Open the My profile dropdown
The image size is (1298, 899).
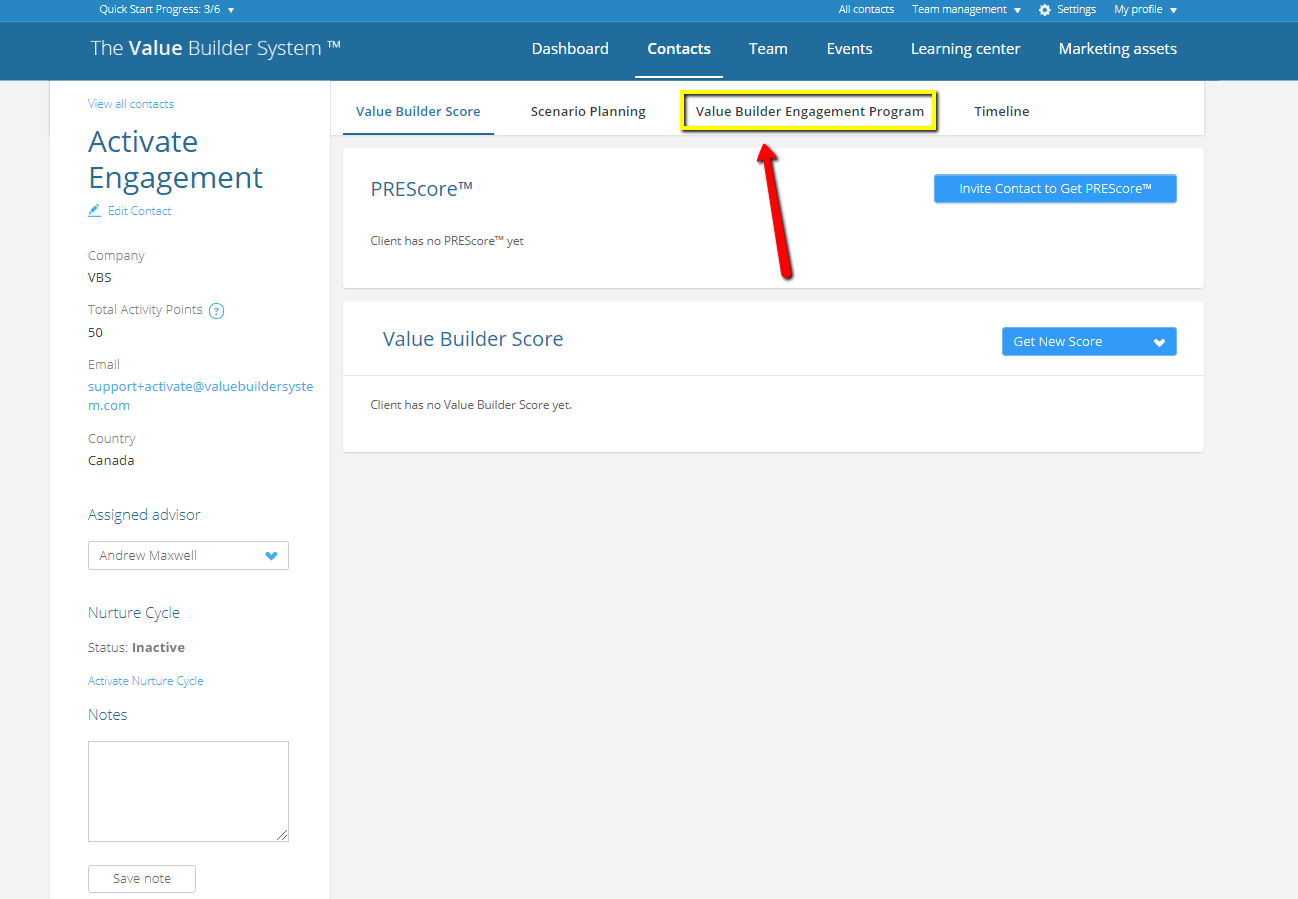pos(1145,9)
